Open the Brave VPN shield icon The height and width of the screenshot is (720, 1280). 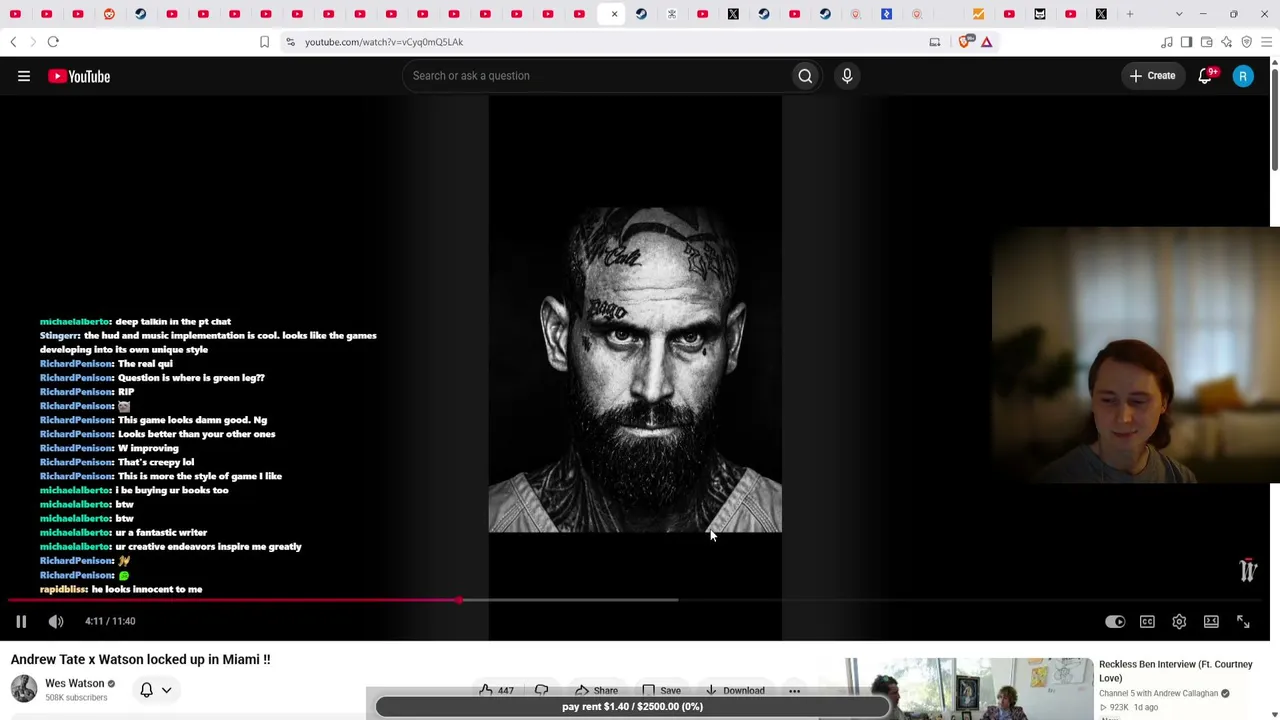click(1247, 42)
